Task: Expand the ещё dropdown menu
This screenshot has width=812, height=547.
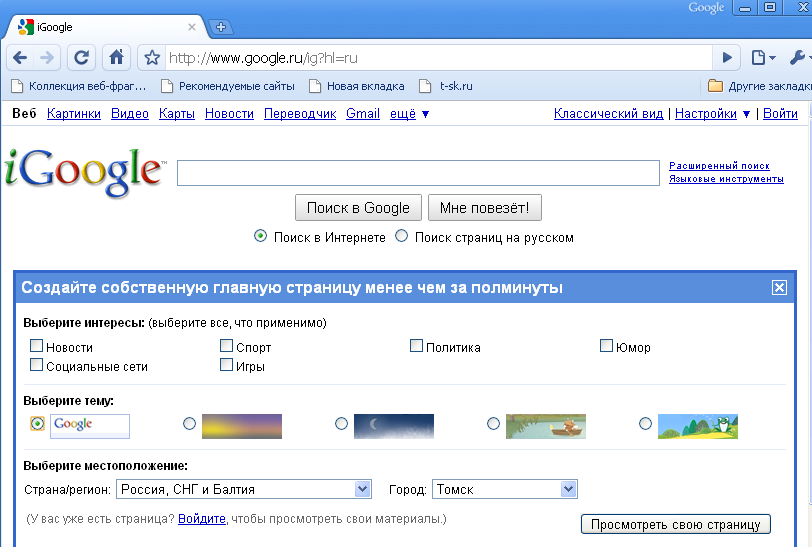Action: tap(409, 113)
